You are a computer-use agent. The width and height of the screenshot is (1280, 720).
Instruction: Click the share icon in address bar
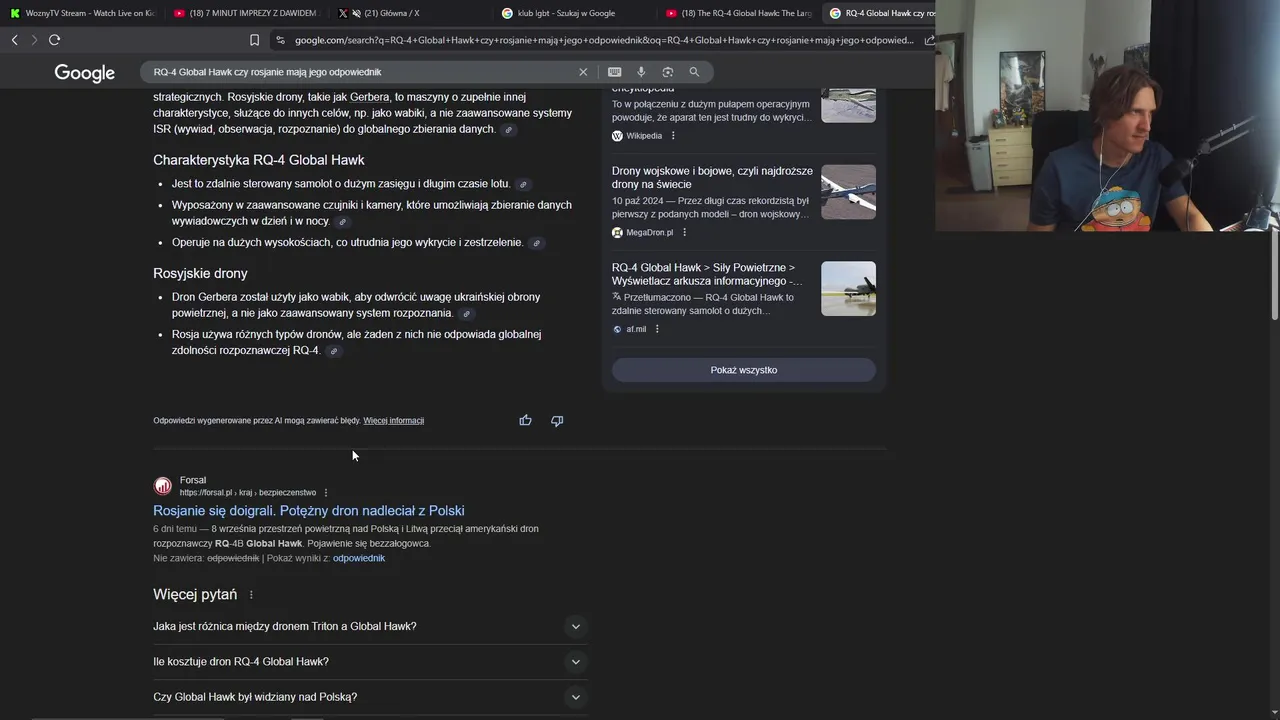[x=929, y=40]
